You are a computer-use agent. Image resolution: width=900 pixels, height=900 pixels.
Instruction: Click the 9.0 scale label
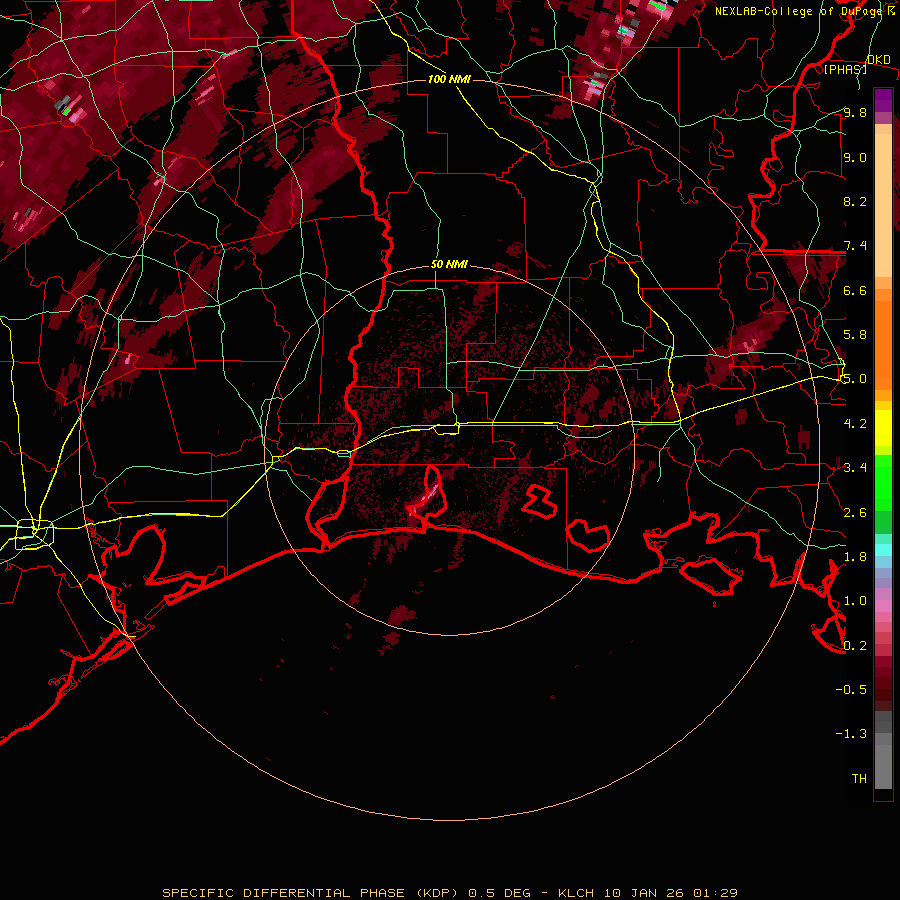pyautogui.click(x=855, y=157)
